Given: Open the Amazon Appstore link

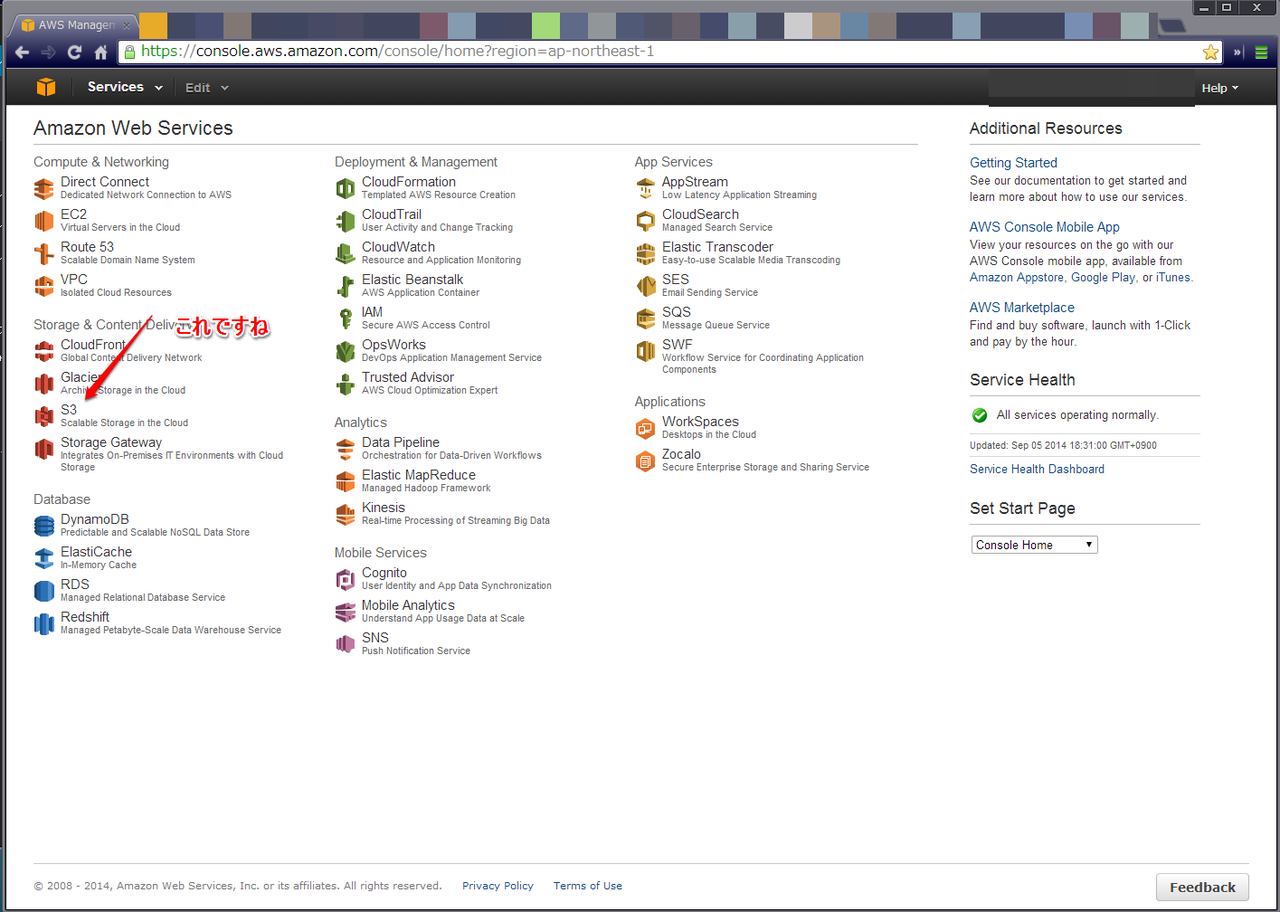Looking at the screenshot, I should [1017, 278].
